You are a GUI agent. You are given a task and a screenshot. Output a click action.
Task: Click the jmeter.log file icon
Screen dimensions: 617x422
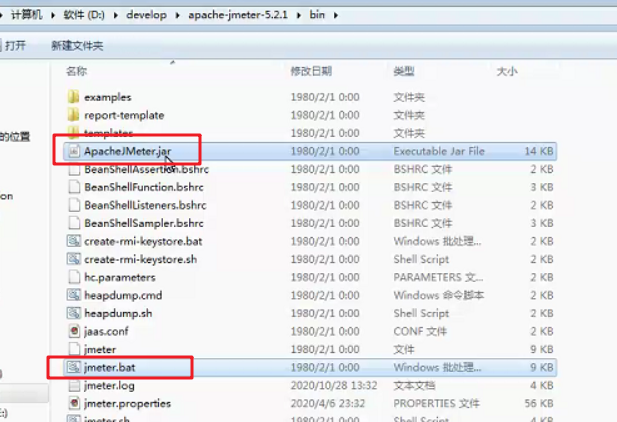point(74,385)
